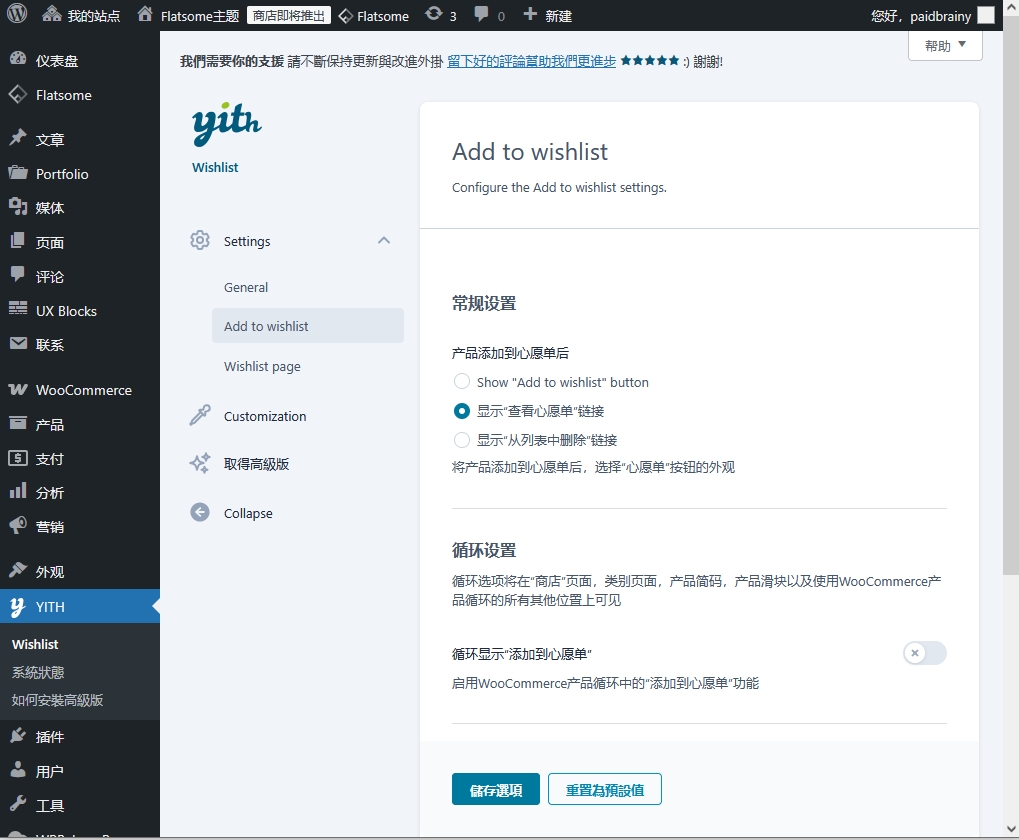Click the 商店即将推出 badge

click(289, 15)
